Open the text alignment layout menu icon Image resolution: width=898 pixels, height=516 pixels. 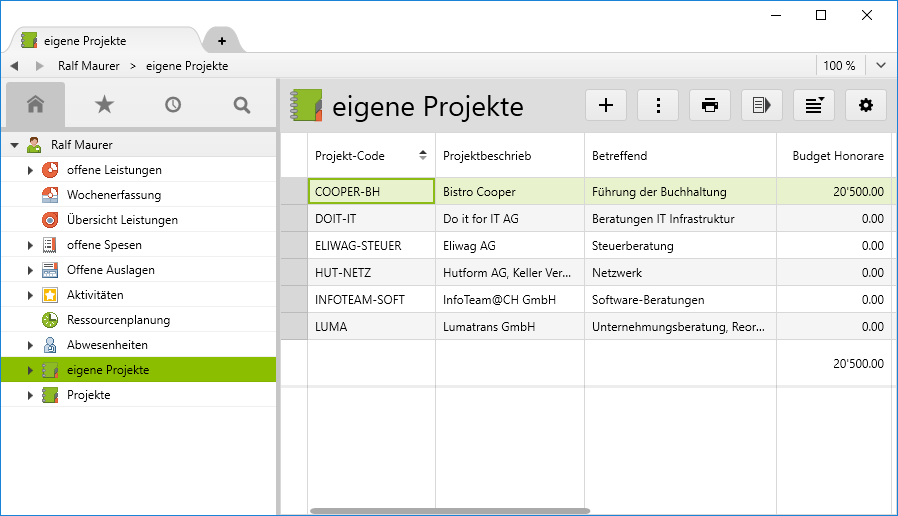814,105
